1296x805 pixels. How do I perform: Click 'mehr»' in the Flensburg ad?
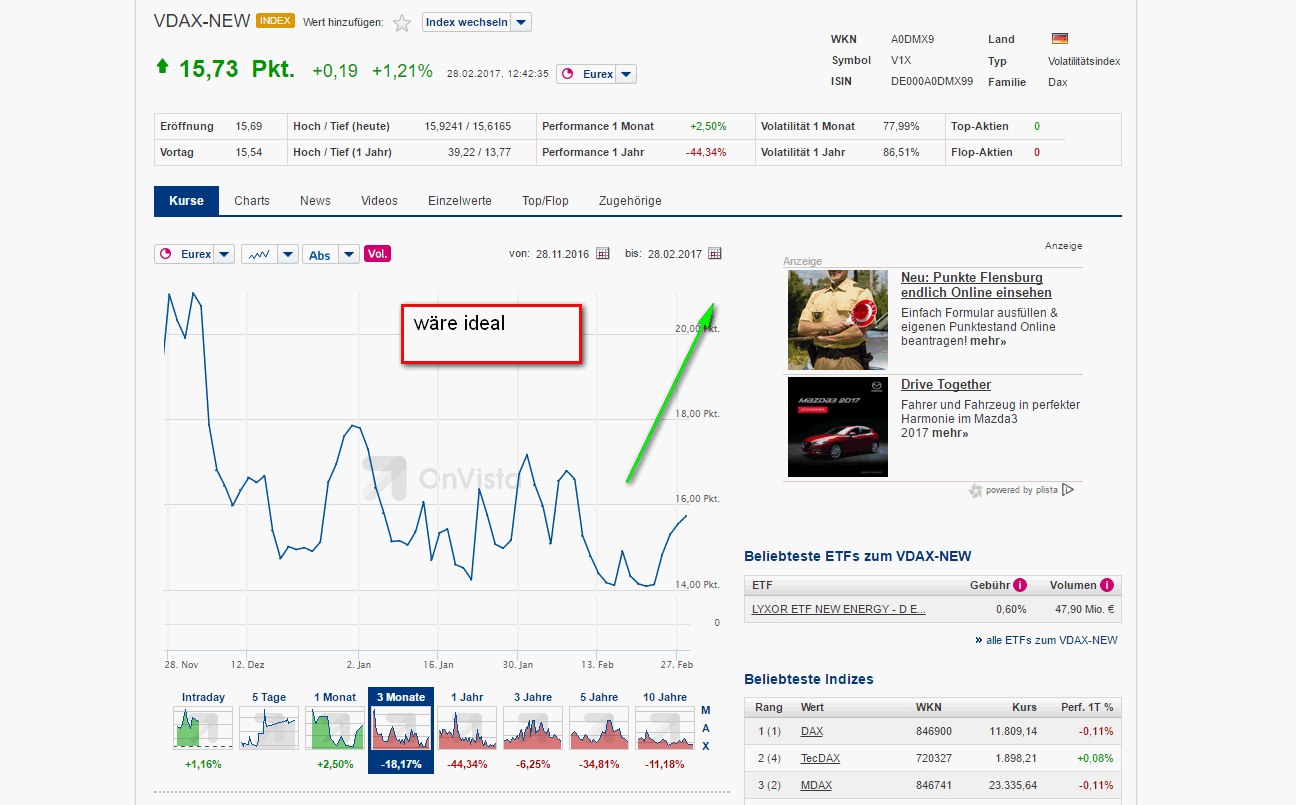(988, 341)
